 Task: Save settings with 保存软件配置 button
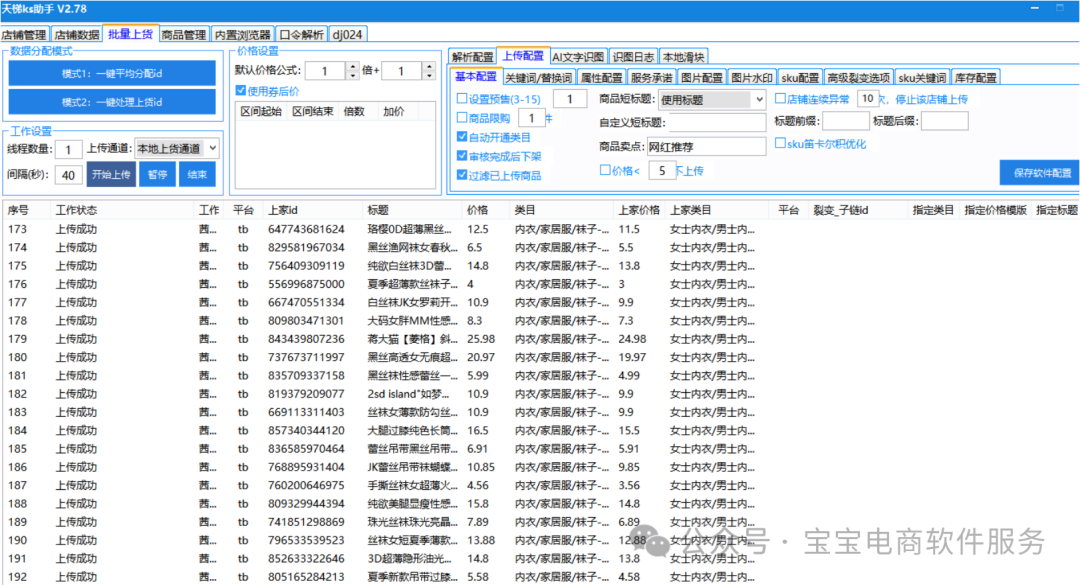point(1041,172)
